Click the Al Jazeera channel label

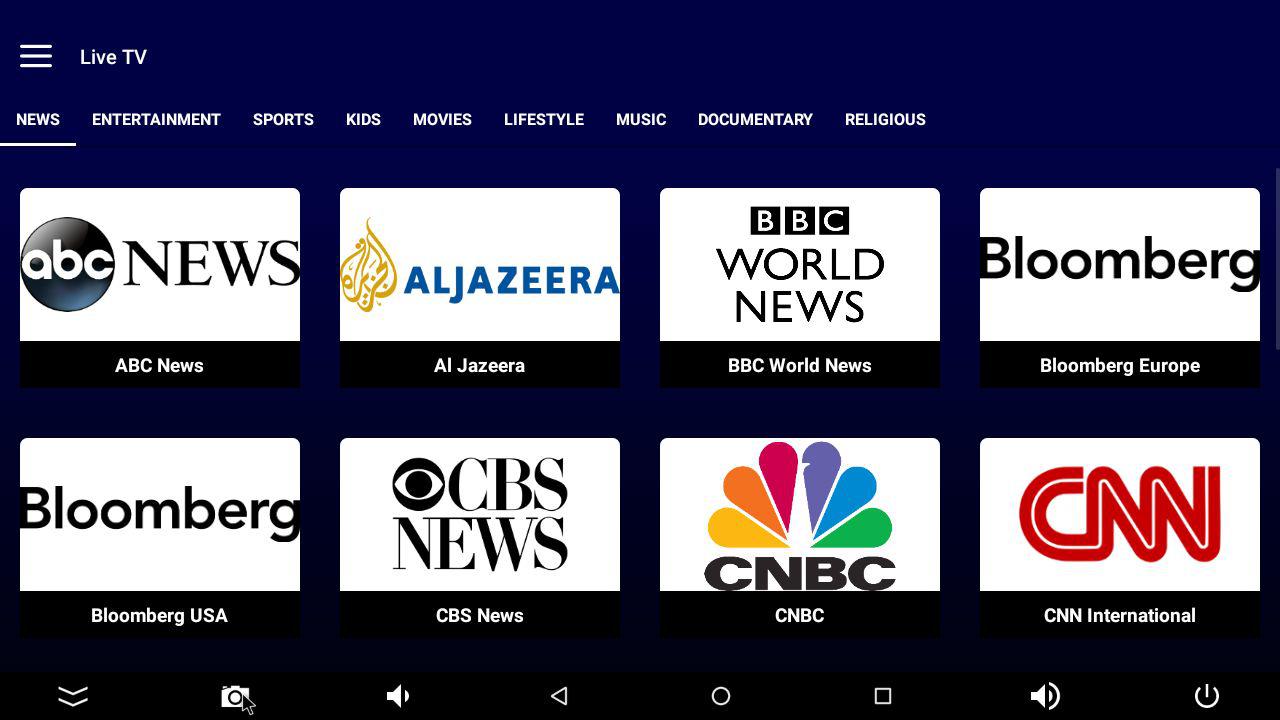click(479, 365)
